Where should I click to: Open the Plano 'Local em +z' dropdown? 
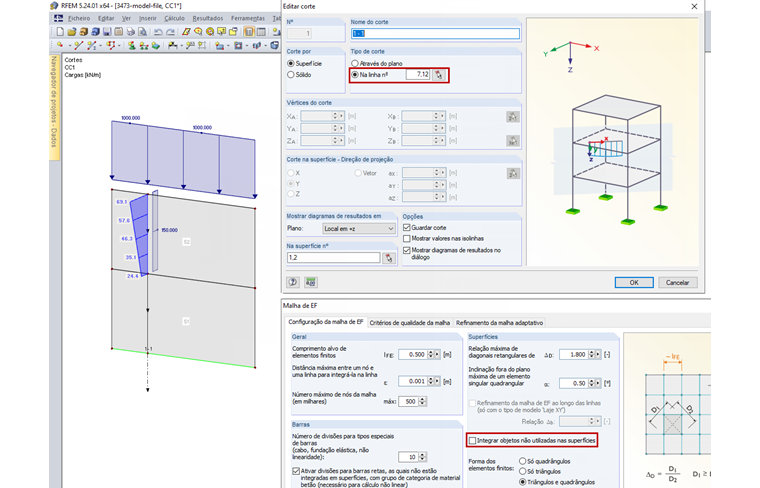(x=359, y=228)
